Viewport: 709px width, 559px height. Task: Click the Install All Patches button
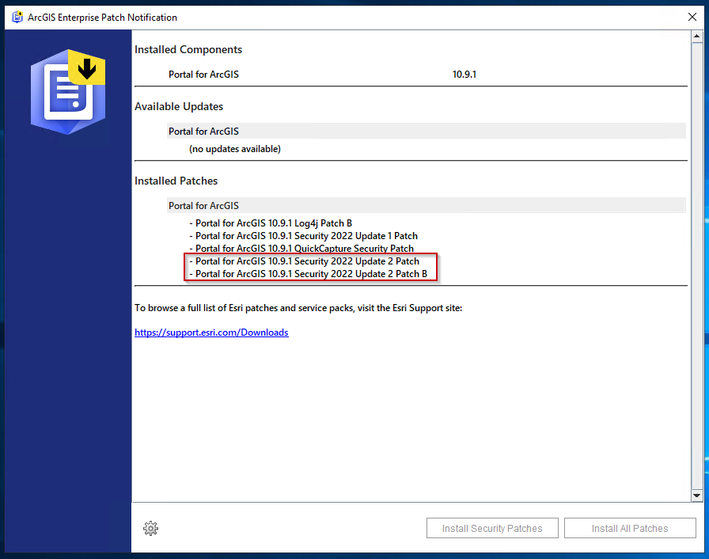click(629, 528)
